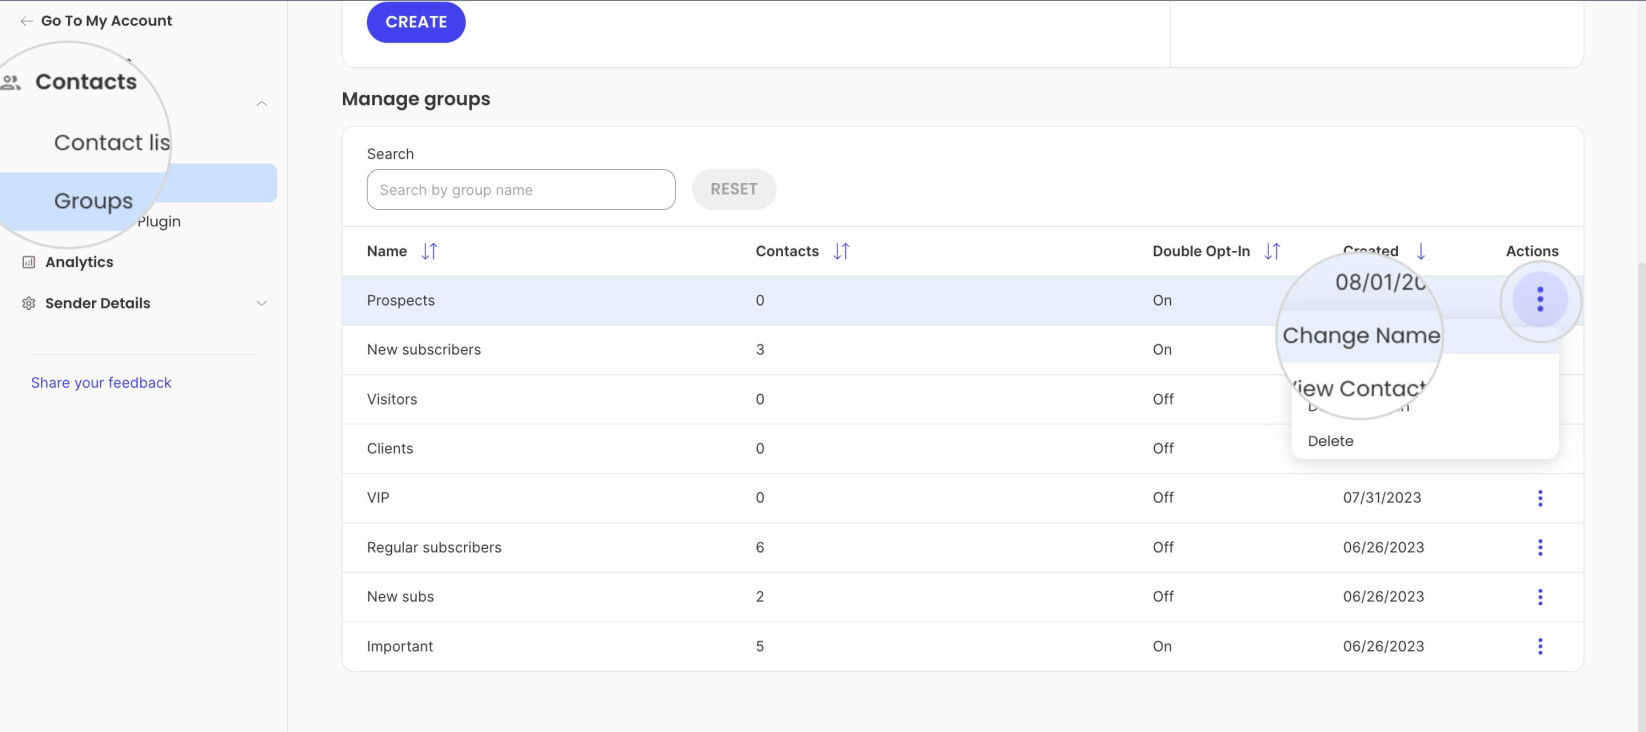Click the Manage groups heading
The height and width of the screenshot is (732, 1646).
point(416,99)
